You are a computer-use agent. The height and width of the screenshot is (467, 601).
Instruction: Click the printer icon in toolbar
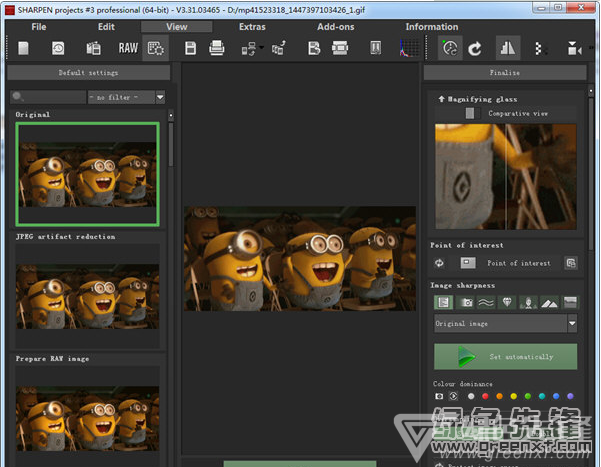[217, 48]
